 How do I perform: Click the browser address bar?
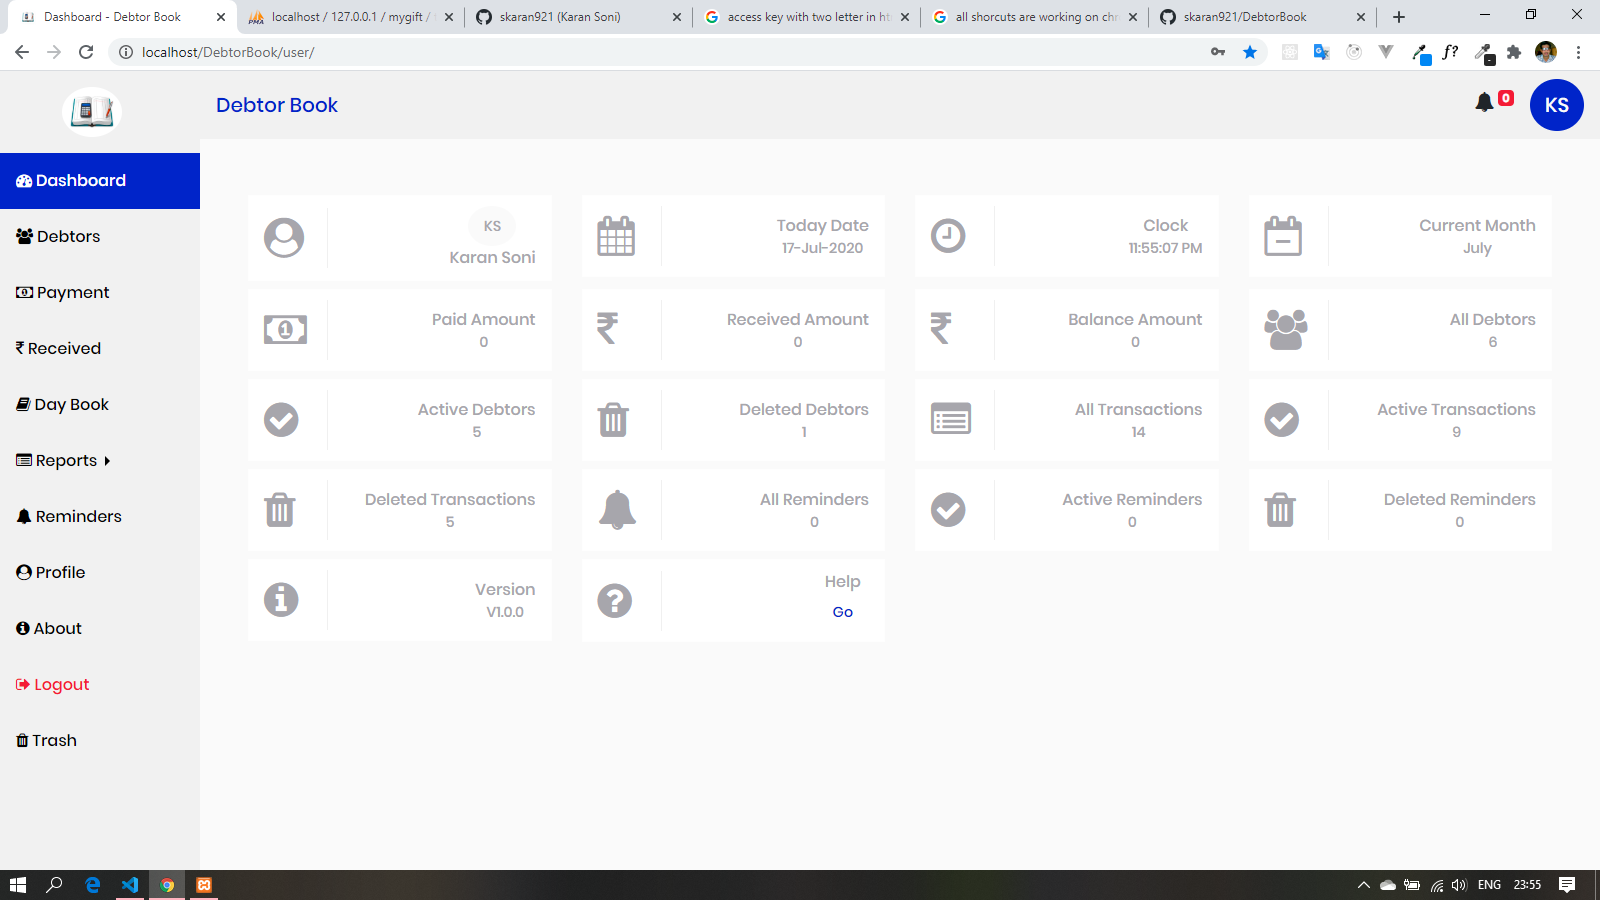660,52
